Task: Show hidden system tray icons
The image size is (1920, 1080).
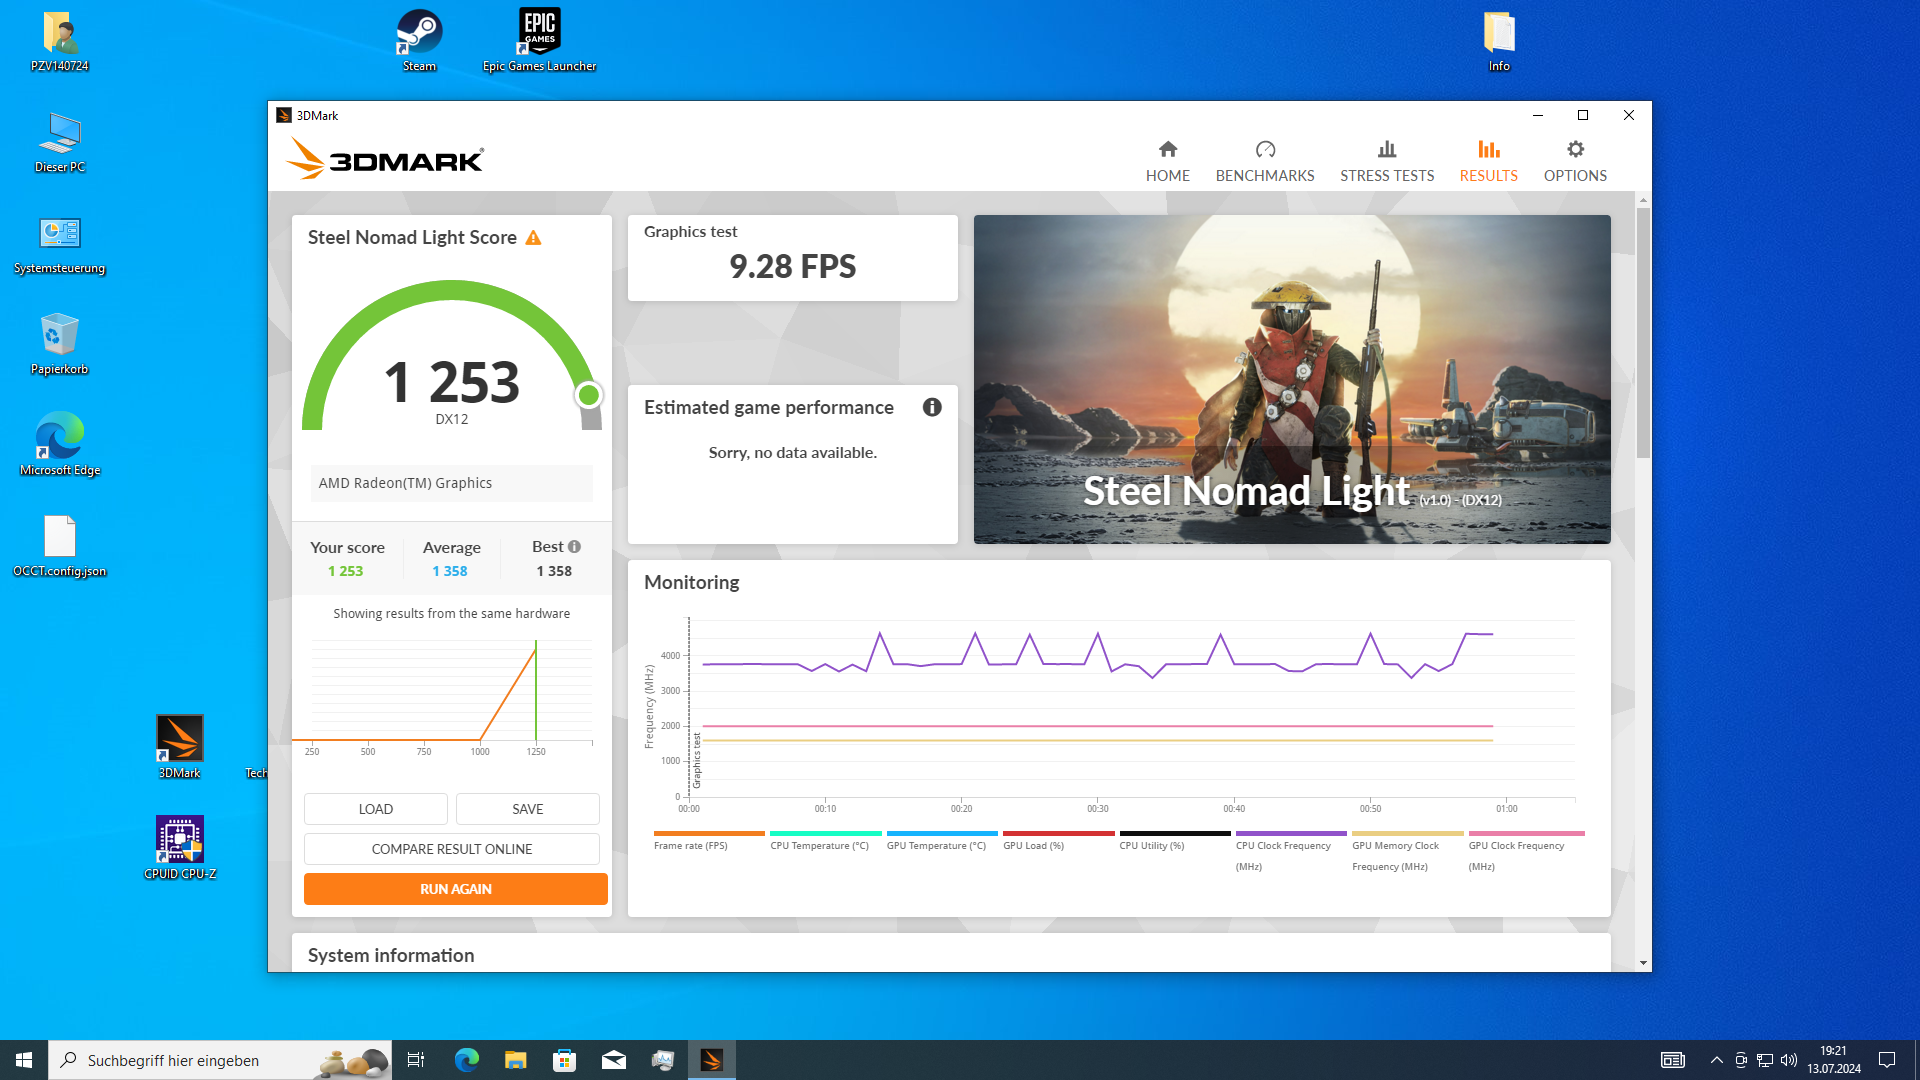Action: click(1716, 1060)
